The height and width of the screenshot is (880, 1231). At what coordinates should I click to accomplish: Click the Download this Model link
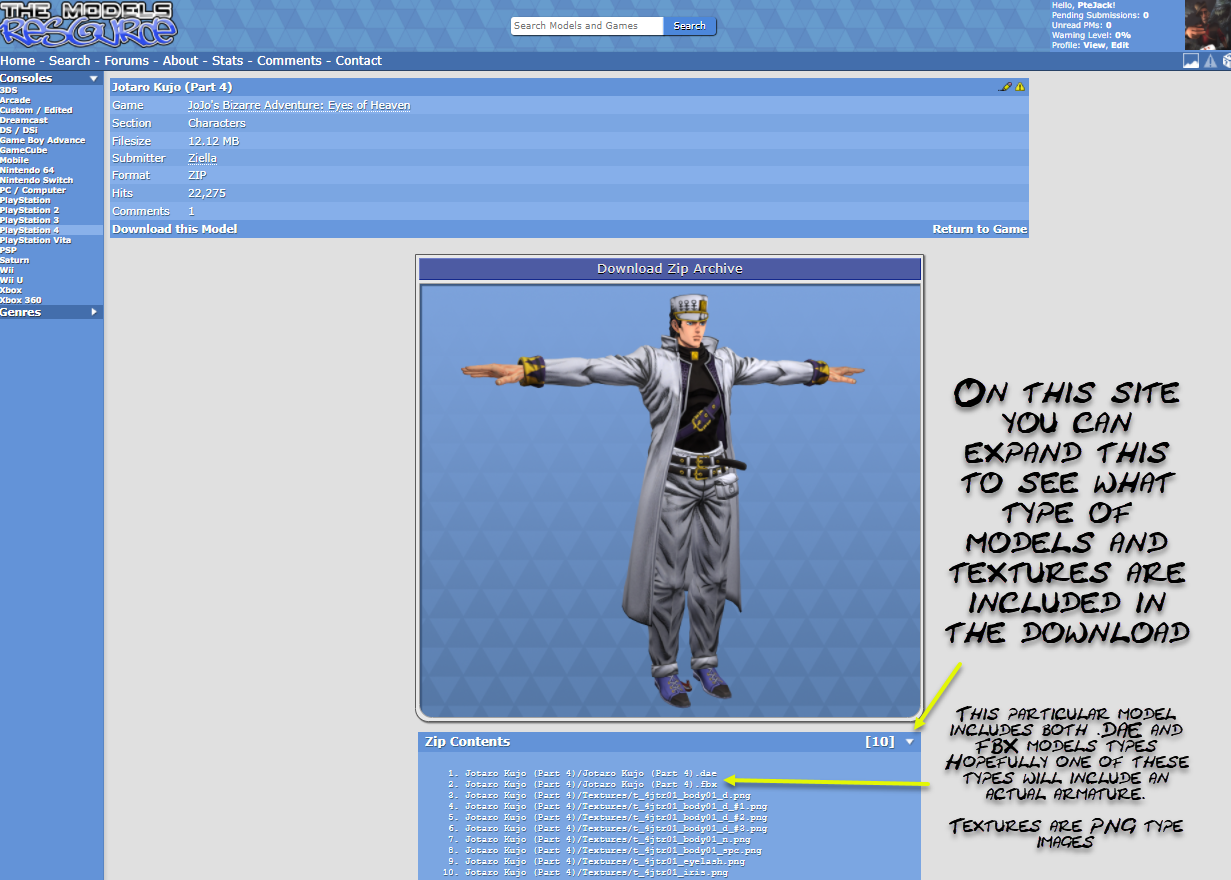[x=175, y=229]
